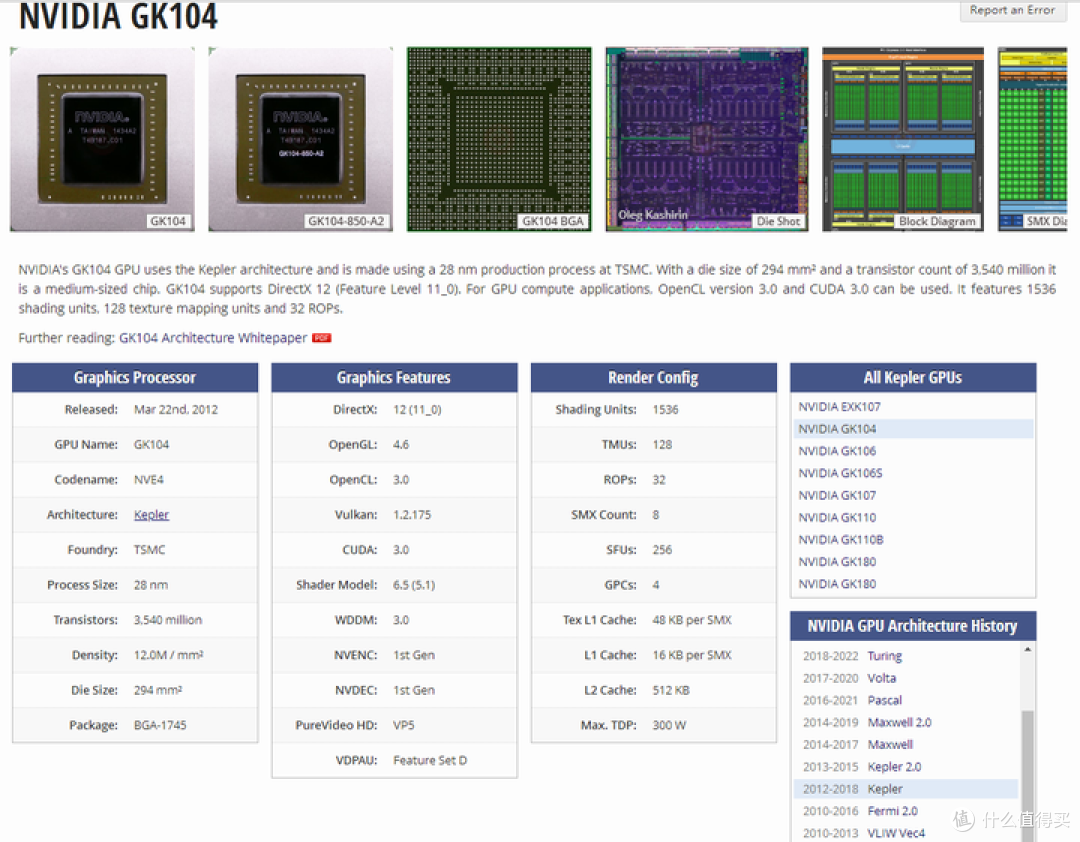Select the highlighted 2012-2018 Kepler entry
Viewport: 1080px width, 842px height.
point(906,788)
